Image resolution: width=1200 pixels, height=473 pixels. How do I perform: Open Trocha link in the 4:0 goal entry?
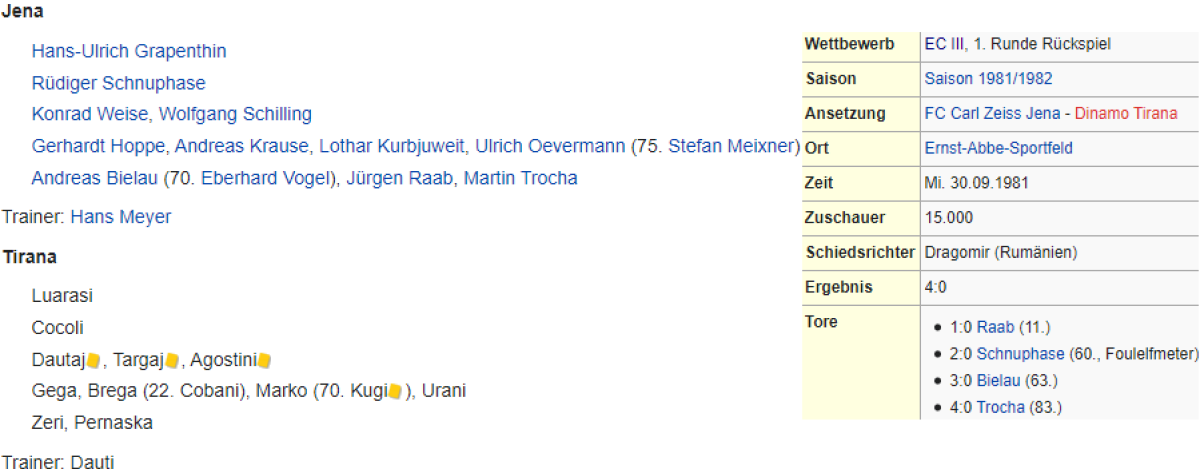click(x=1000, y=407)
